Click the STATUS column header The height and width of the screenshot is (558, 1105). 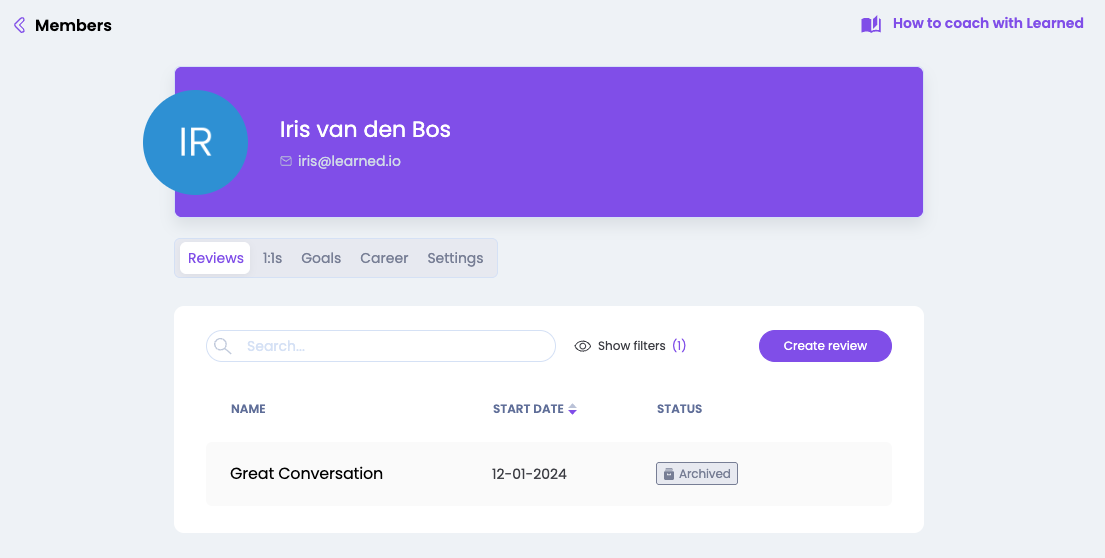[x=679, y=409]
